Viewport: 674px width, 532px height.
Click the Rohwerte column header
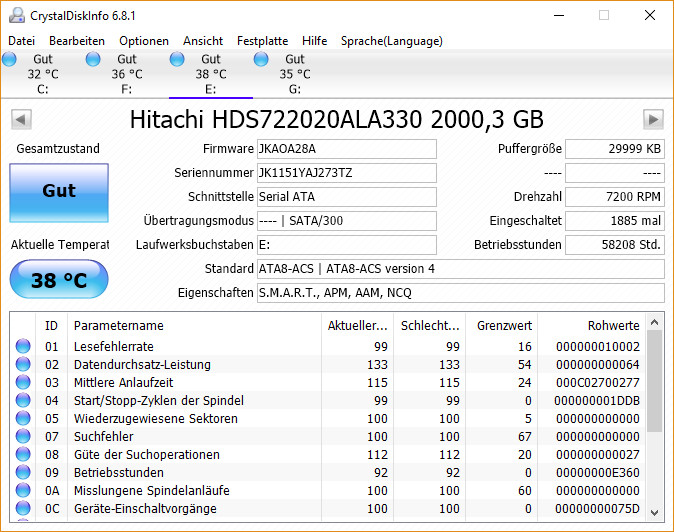click(591, 325)
